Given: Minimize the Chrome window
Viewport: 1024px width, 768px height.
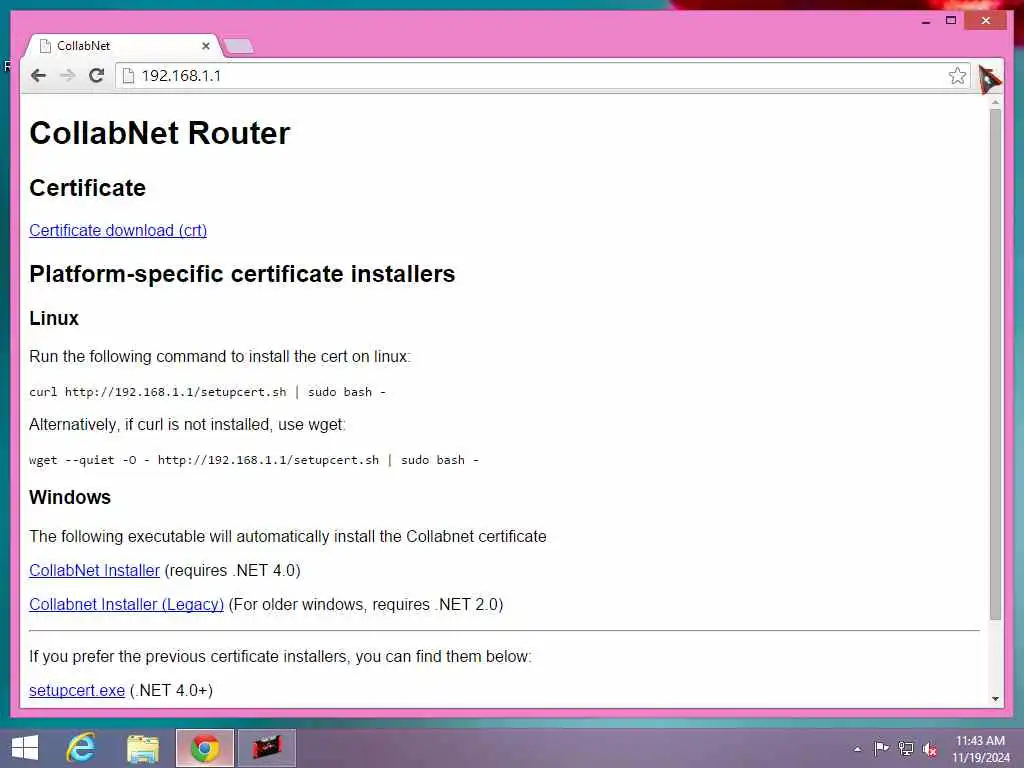Looking at the screenshot, I should [x=925, y=21].
